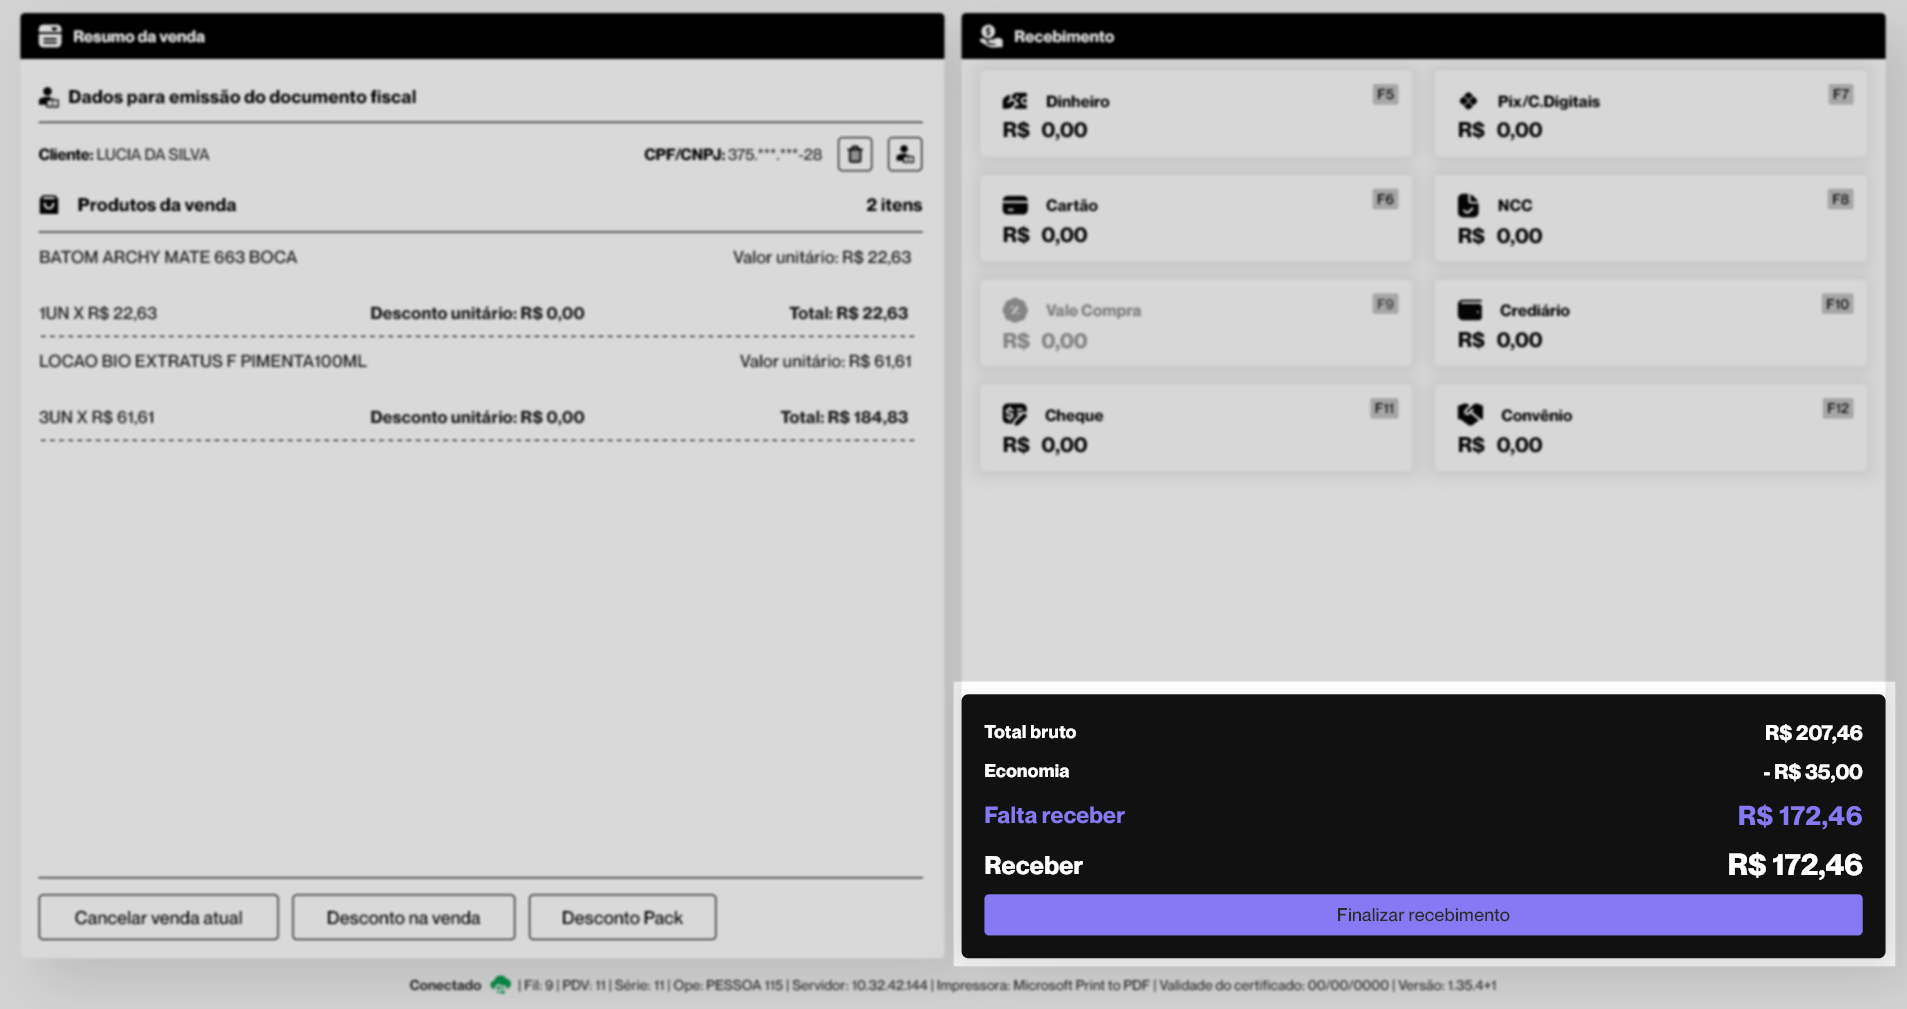
Task: Choose Pix/C.Digitais payment method
Action: (x=1650, y=114)
